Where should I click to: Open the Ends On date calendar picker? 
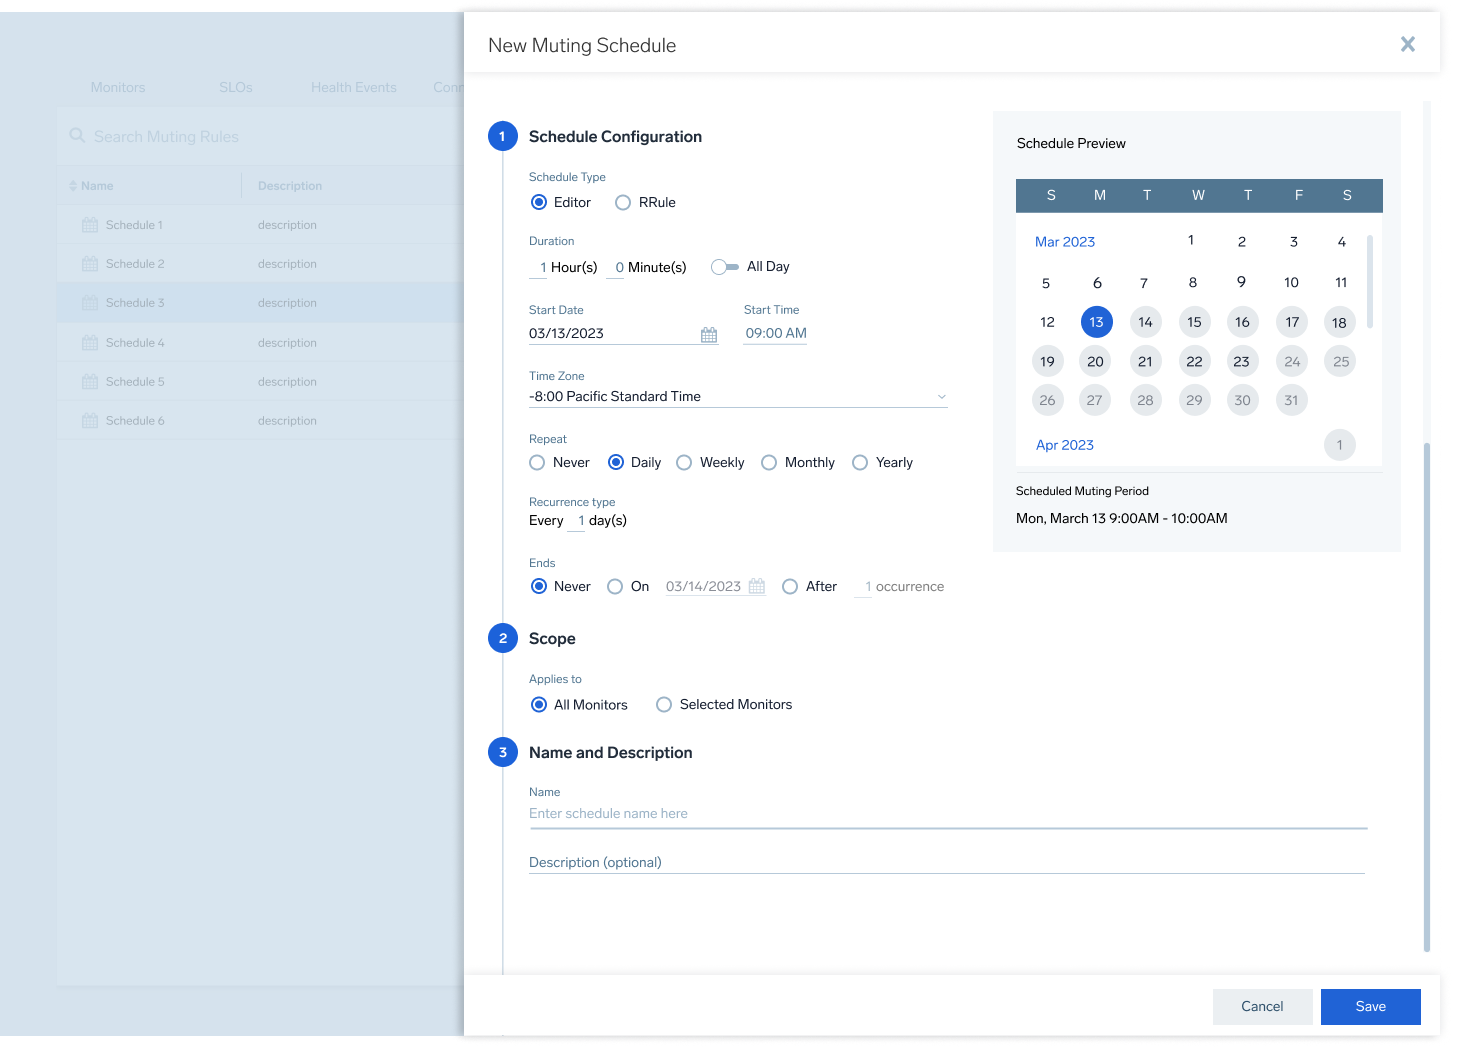pos(756,586)
